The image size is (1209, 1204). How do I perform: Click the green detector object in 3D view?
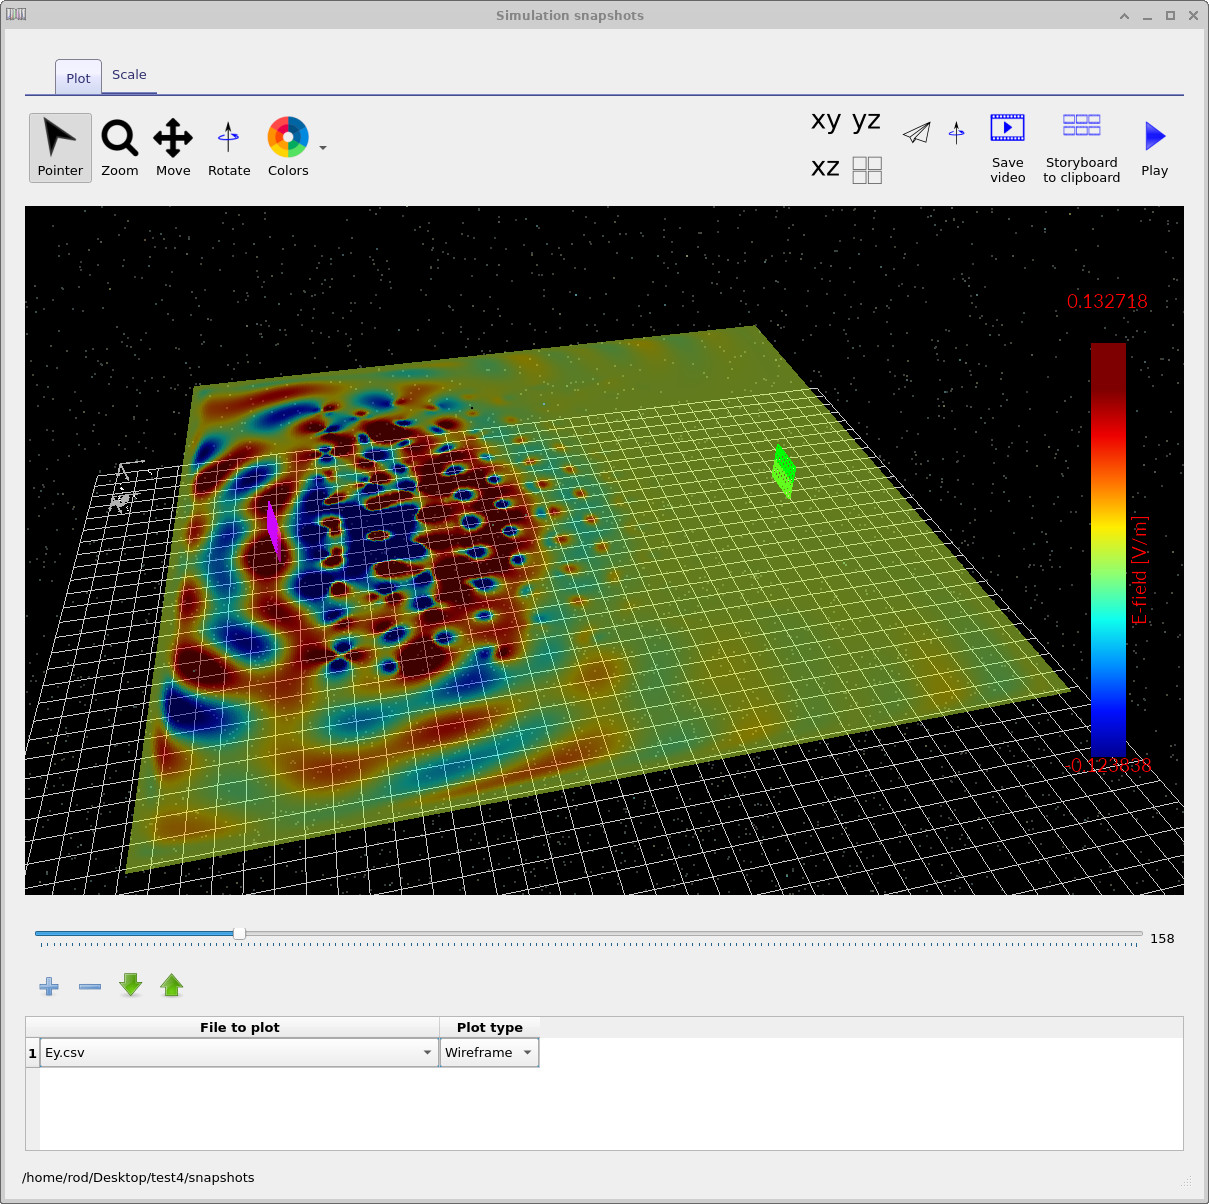pyautogui.click(x=784, y=470)
